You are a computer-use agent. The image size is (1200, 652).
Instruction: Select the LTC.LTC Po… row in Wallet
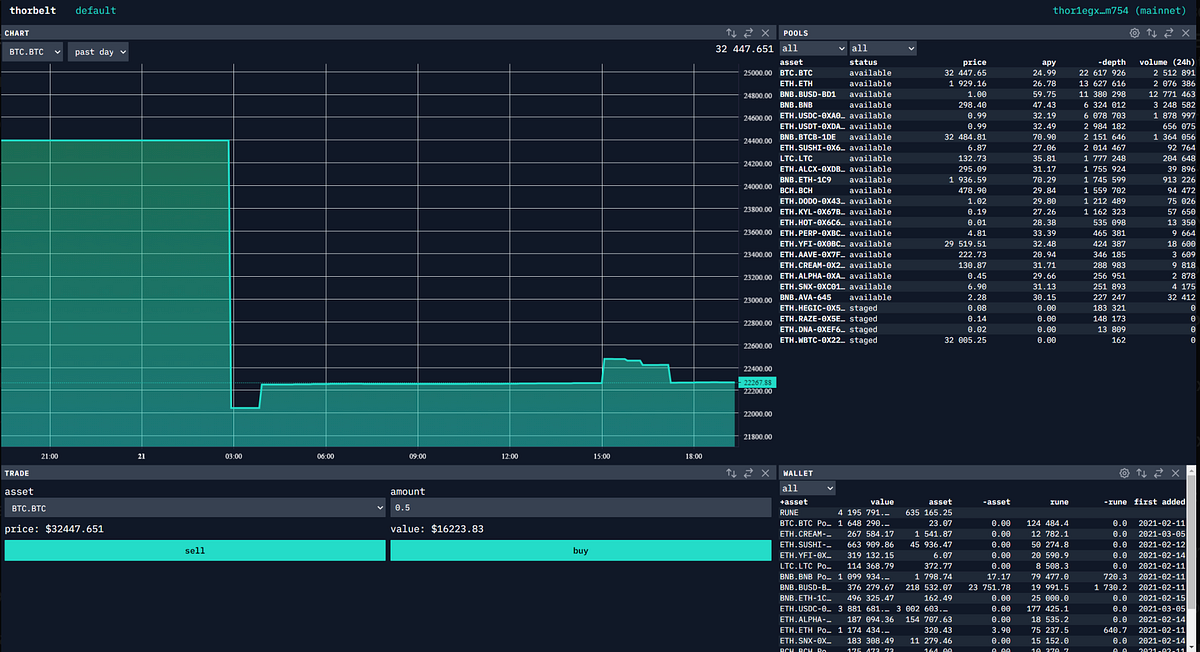pyautogui.click(x=982, y=566)
